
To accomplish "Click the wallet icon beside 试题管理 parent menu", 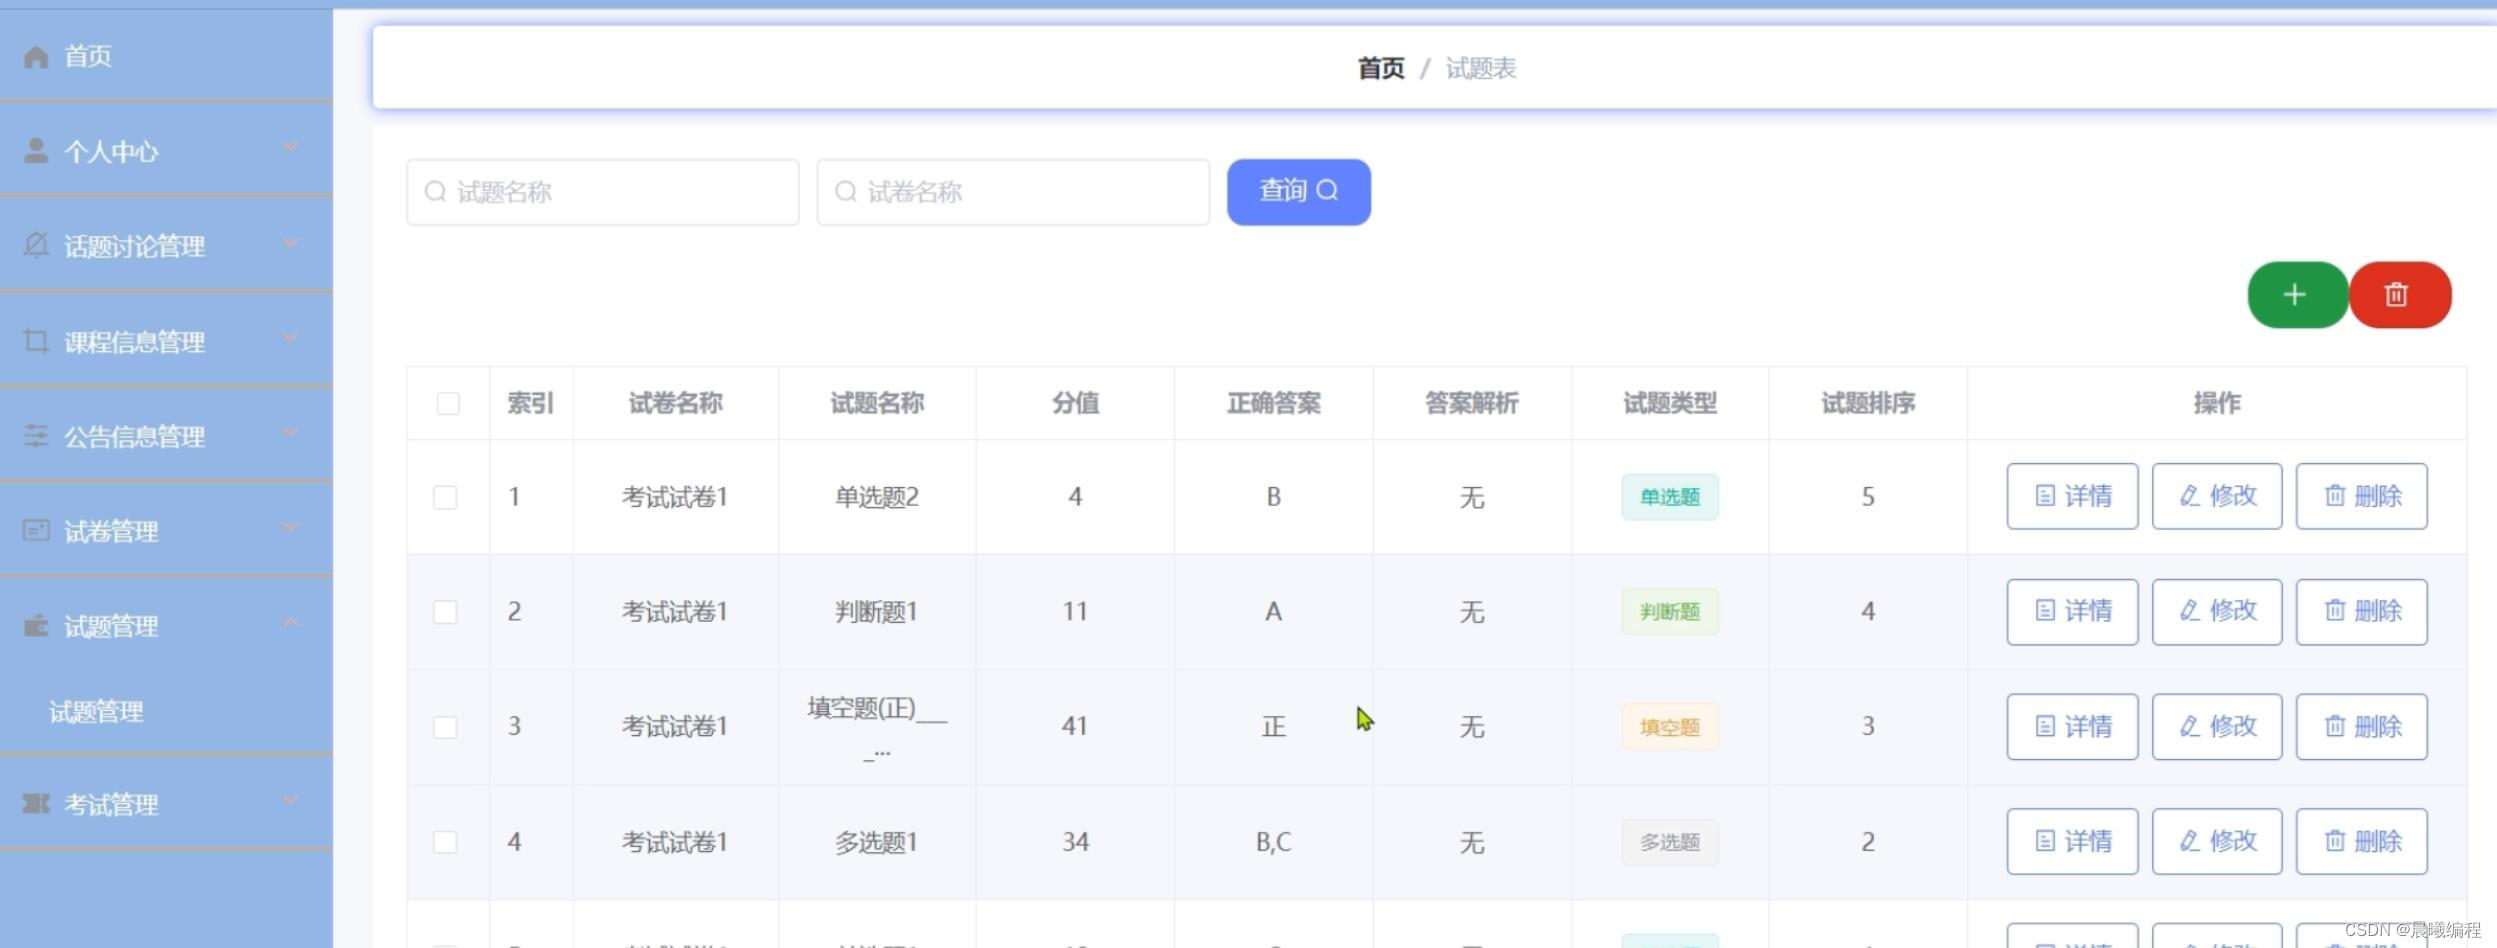I will click(x=36, y=626).
